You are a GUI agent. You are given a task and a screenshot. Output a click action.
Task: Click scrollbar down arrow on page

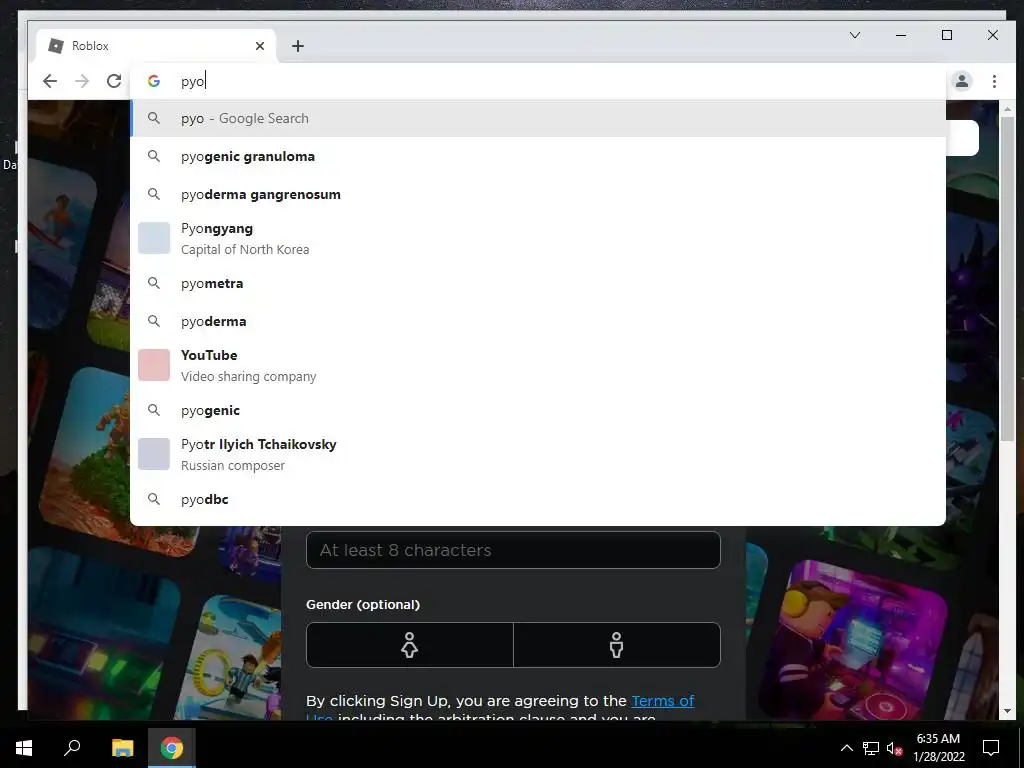point(1007,711)
